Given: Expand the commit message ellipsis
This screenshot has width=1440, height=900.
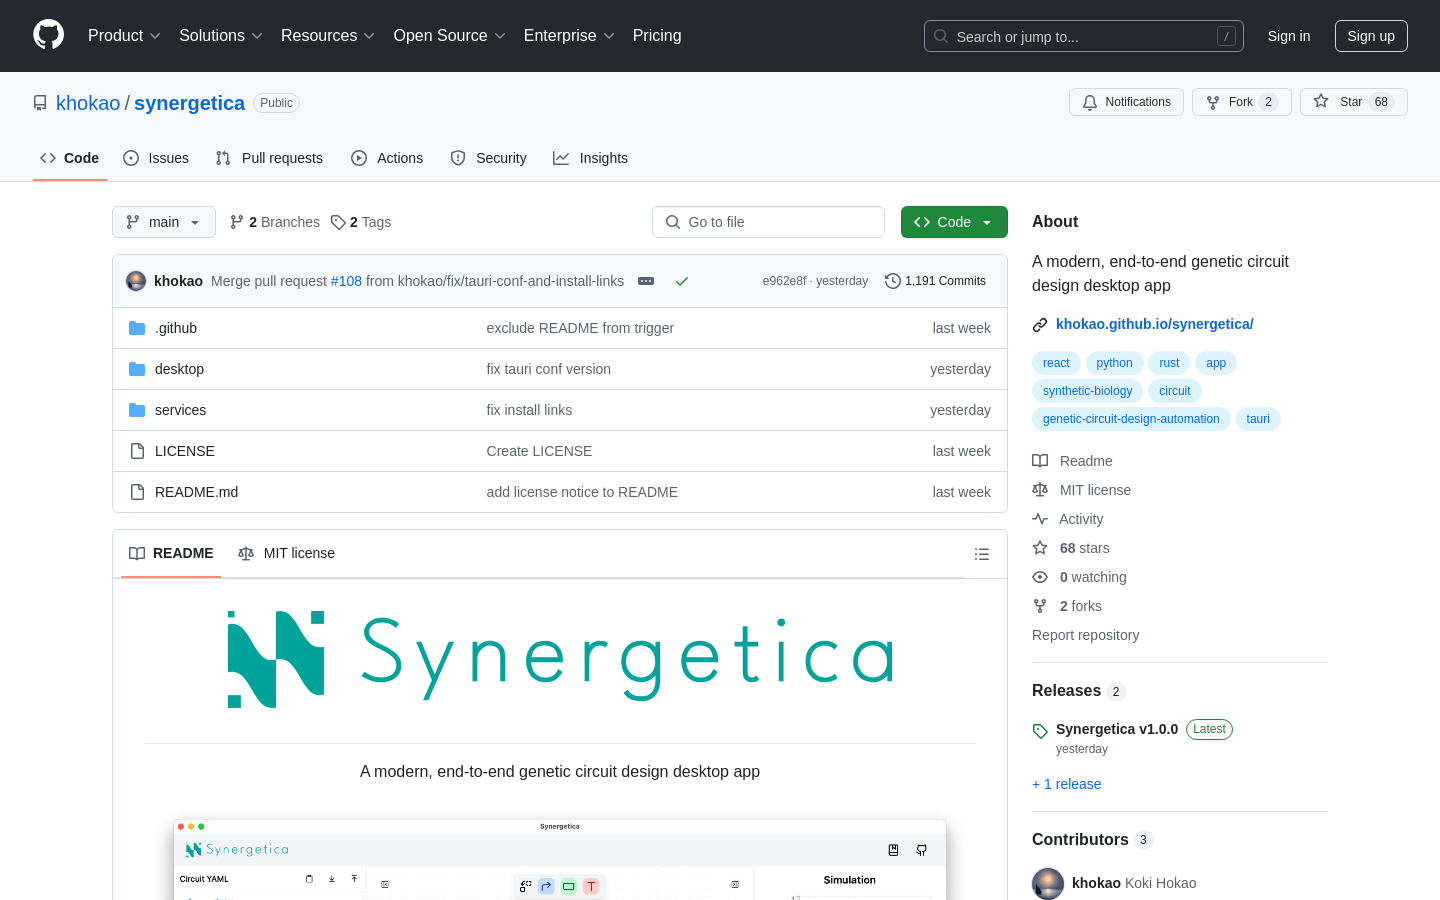Looking at the screenshot, I should [646, 281].
